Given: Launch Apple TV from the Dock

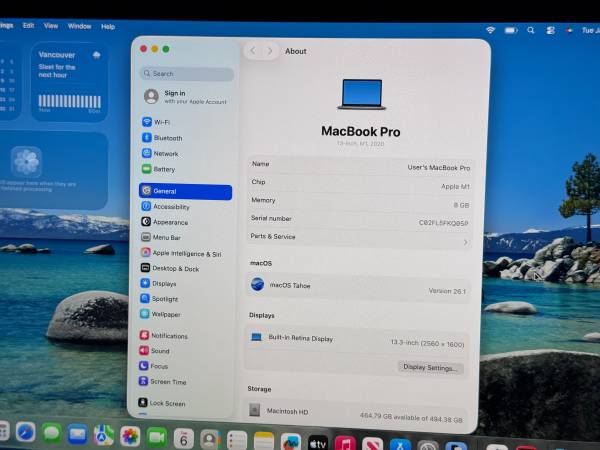Looking at the screenshot, I should pyautogui.click(x=317, y=441).
